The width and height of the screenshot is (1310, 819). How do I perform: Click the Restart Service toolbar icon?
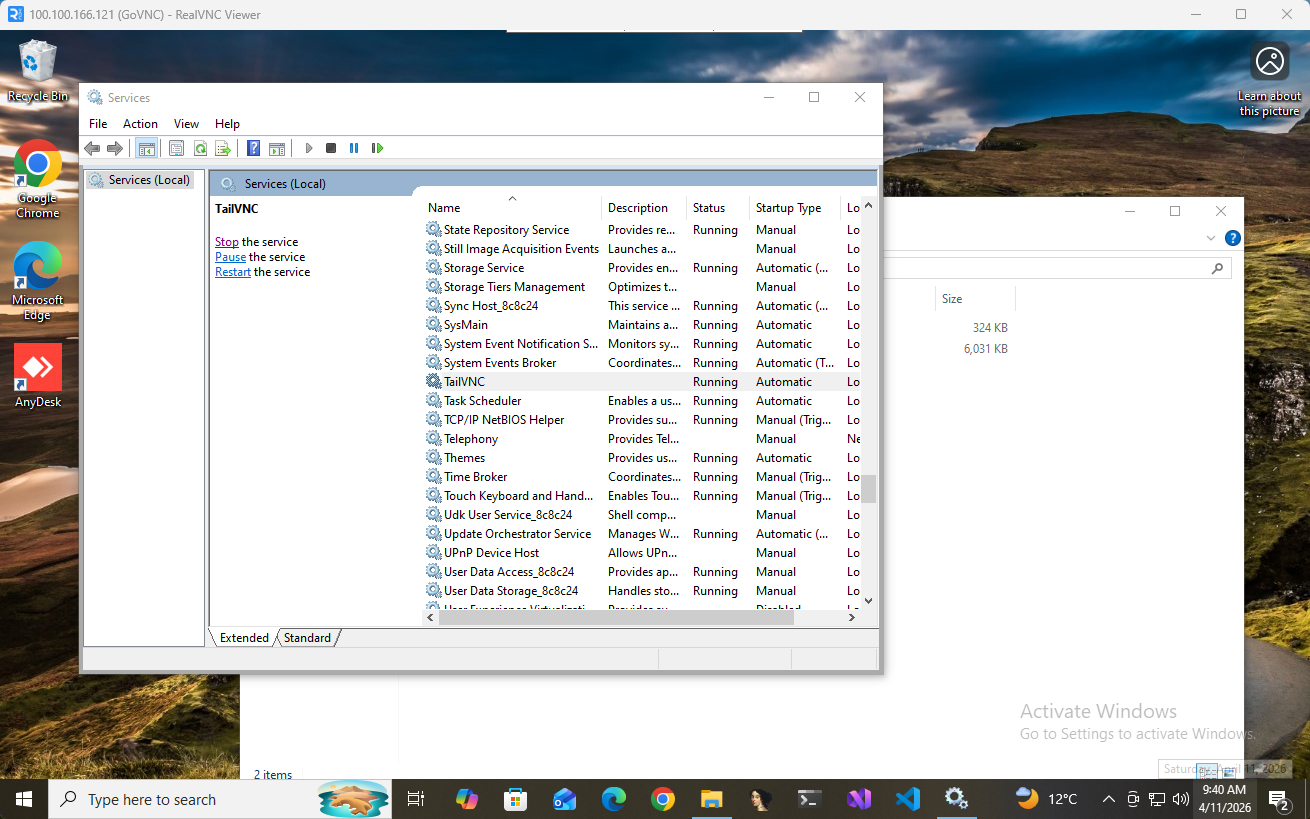tap(377, 148)
